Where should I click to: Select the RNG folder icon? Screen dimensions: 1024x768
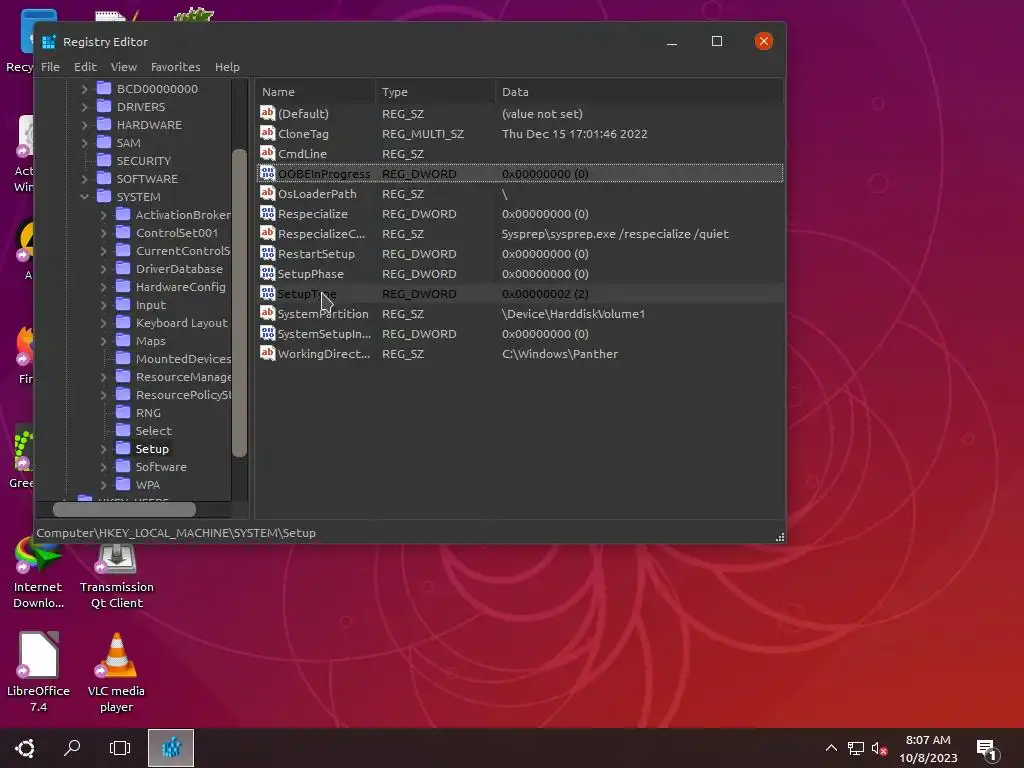click(x=123, y=412)
